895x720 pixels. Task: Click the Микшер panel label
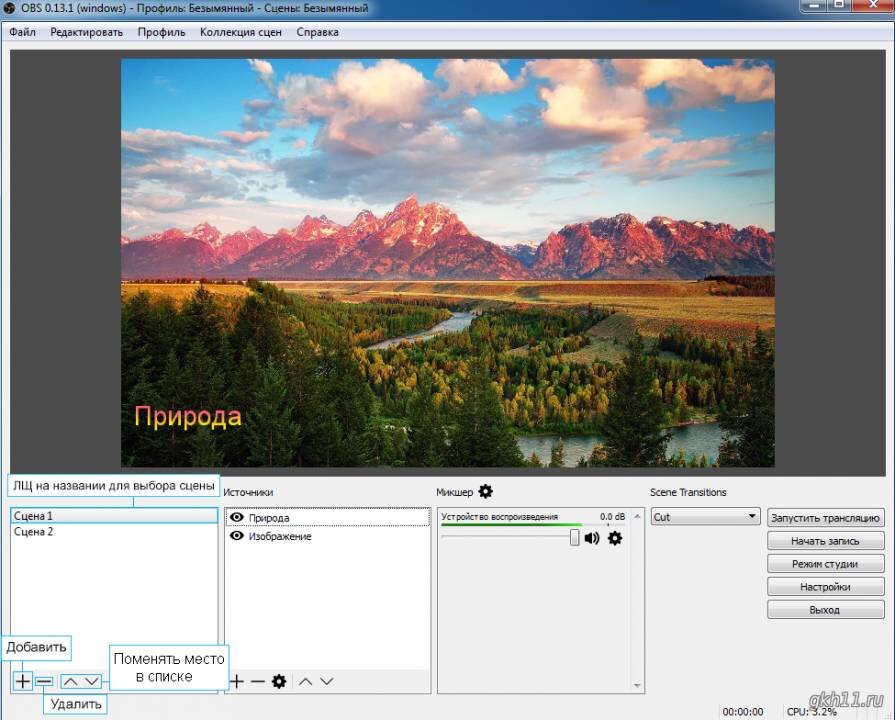coord(454,492)
